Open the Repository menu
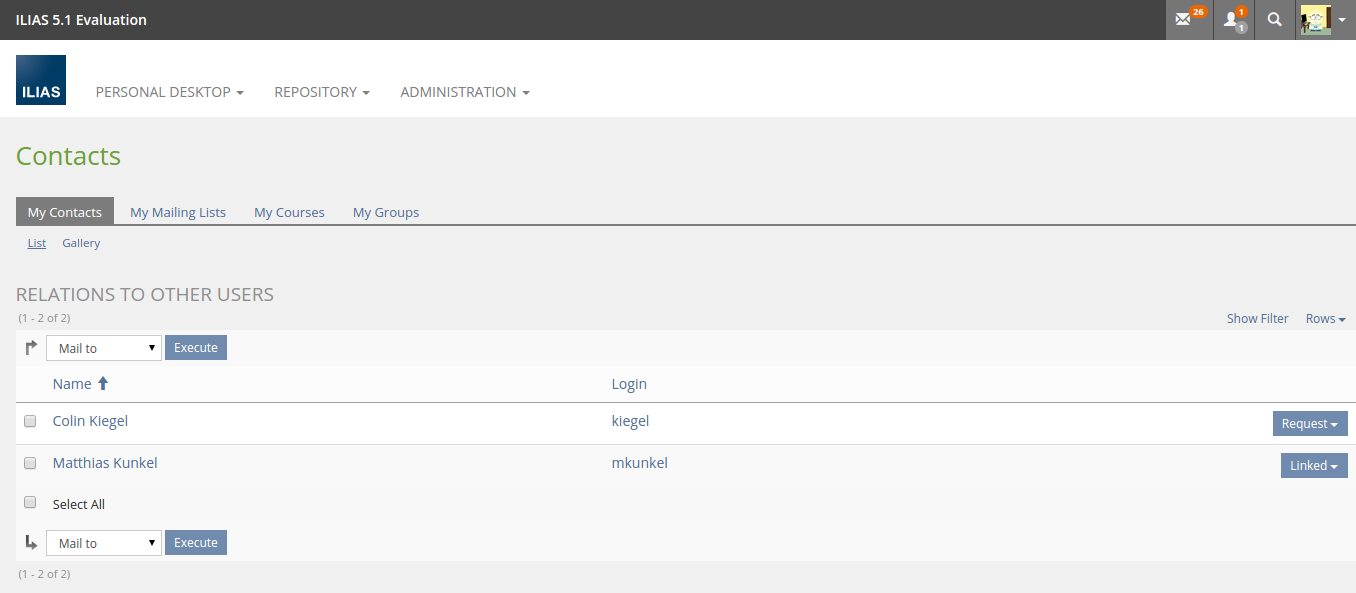 (x=322, y=92)
